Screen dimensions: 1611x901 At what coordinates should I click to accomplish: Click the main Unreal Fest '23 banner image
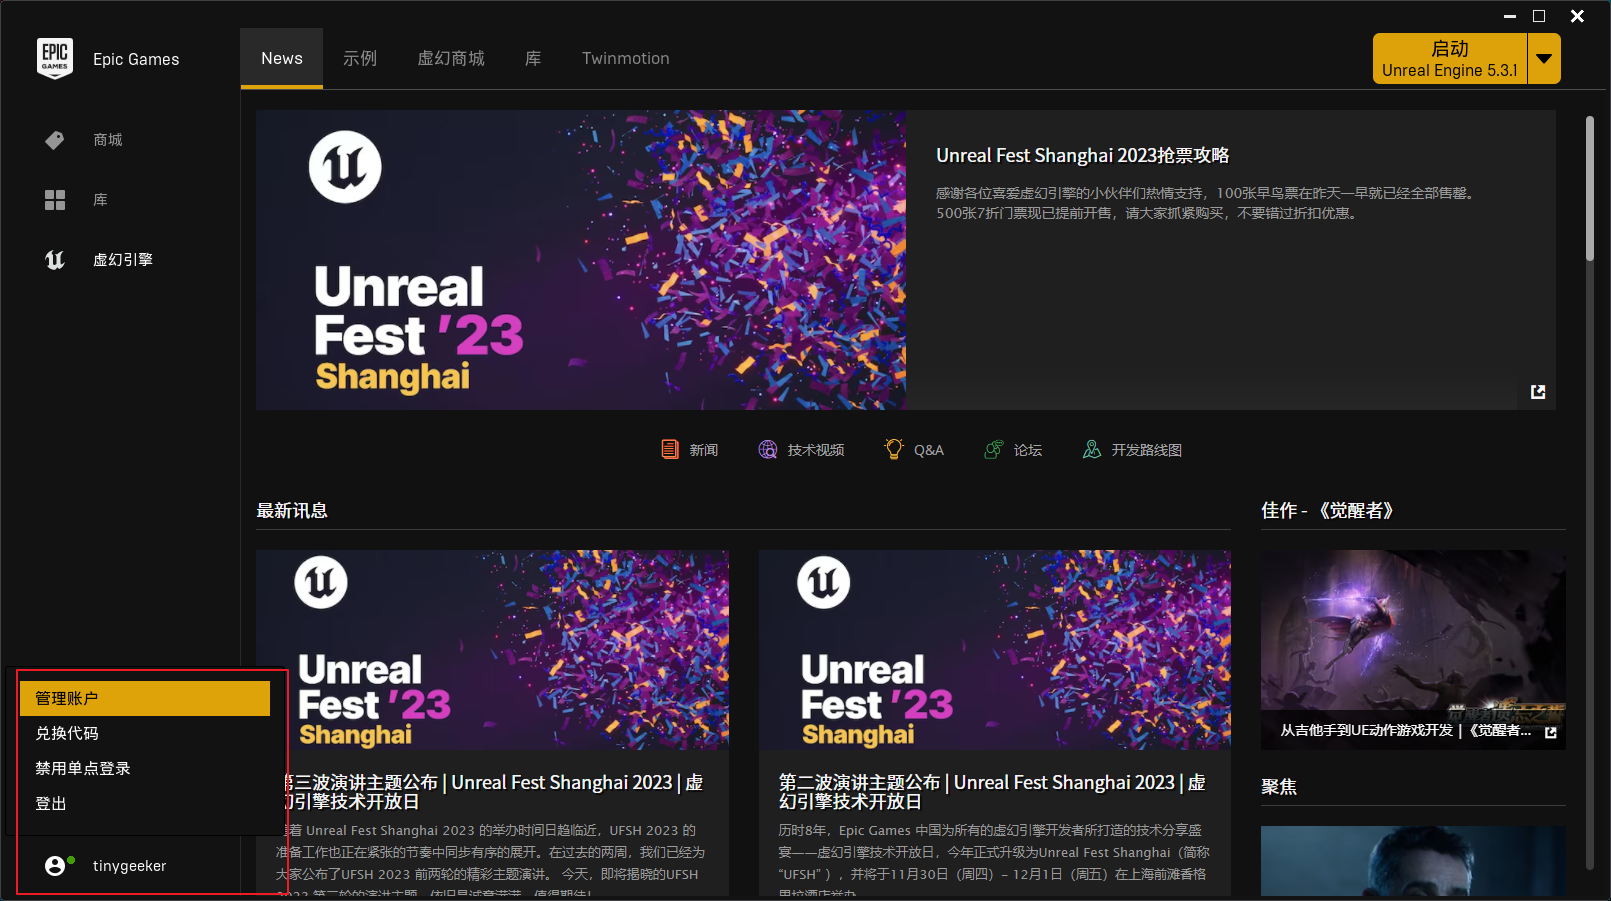[581, 260]
